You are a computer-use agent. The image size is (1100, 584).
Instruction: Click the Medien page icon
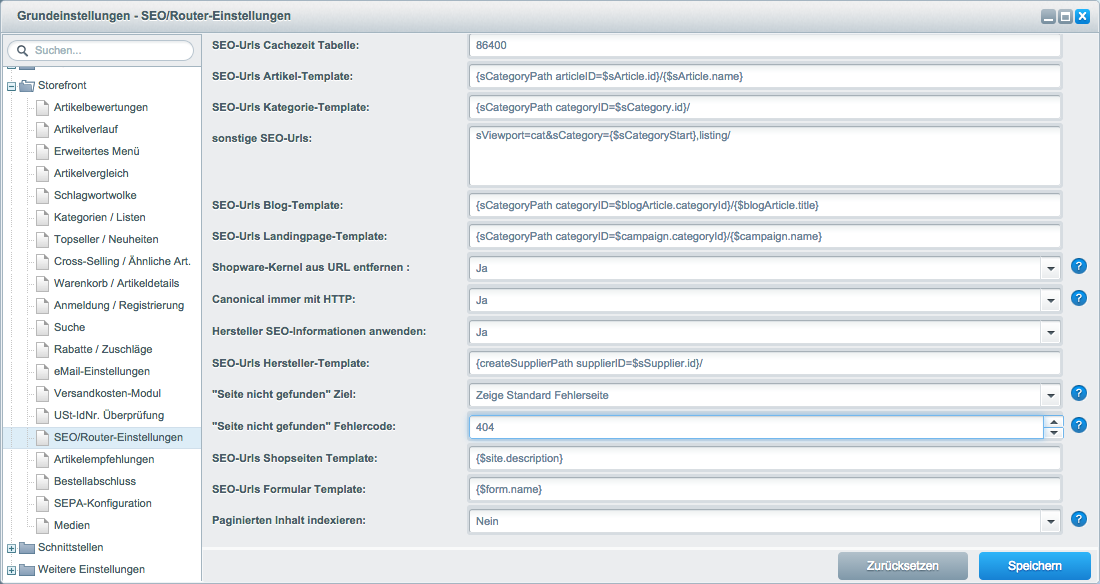(x=43, y=525)
